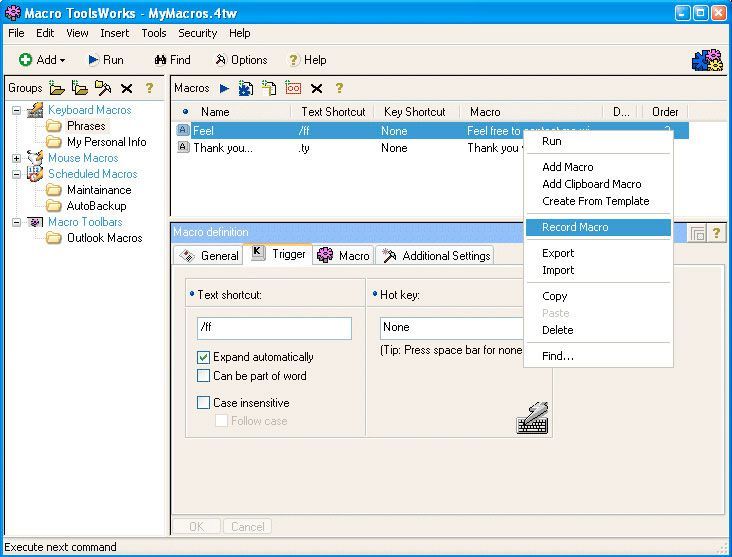The height and width of the screenshot is (557, 732).
Task: Switch to the Macro tab
Action: 343,255
